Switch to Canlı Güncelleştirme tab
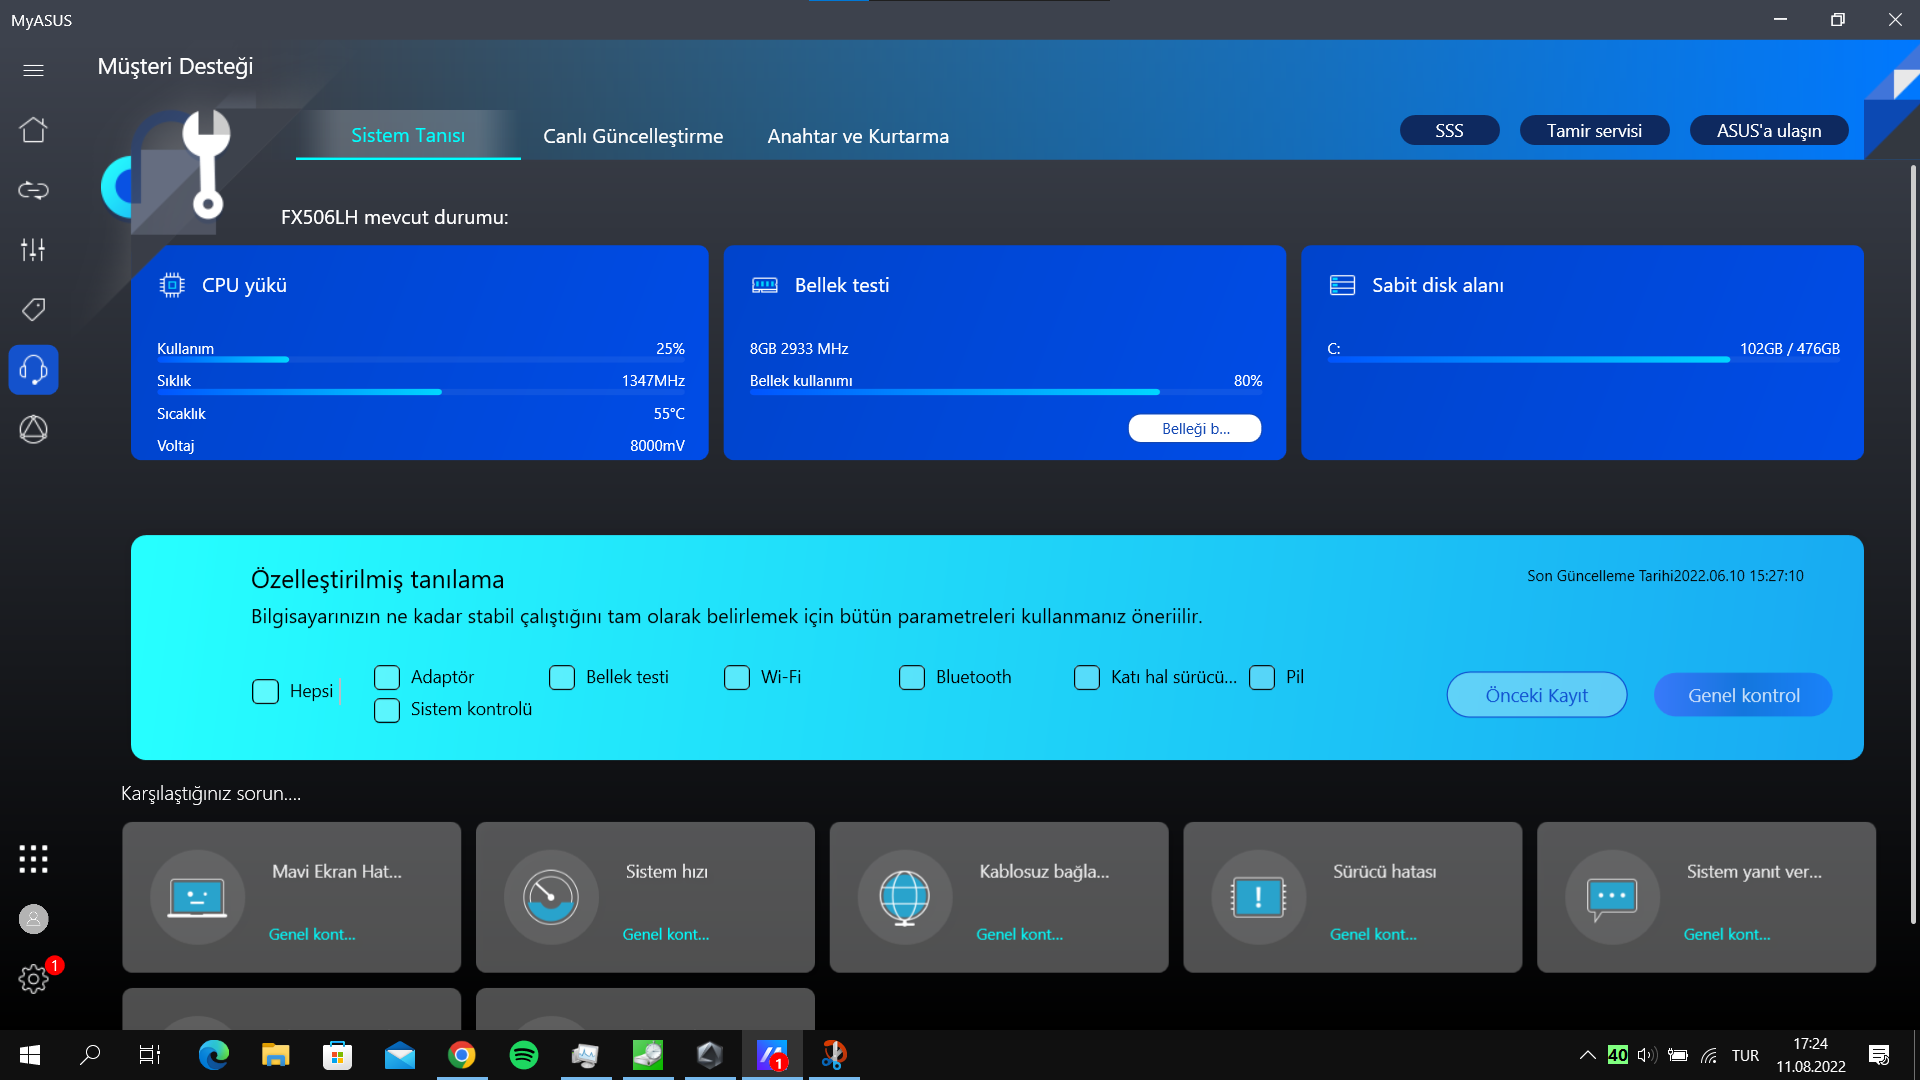 coord(632,136)
